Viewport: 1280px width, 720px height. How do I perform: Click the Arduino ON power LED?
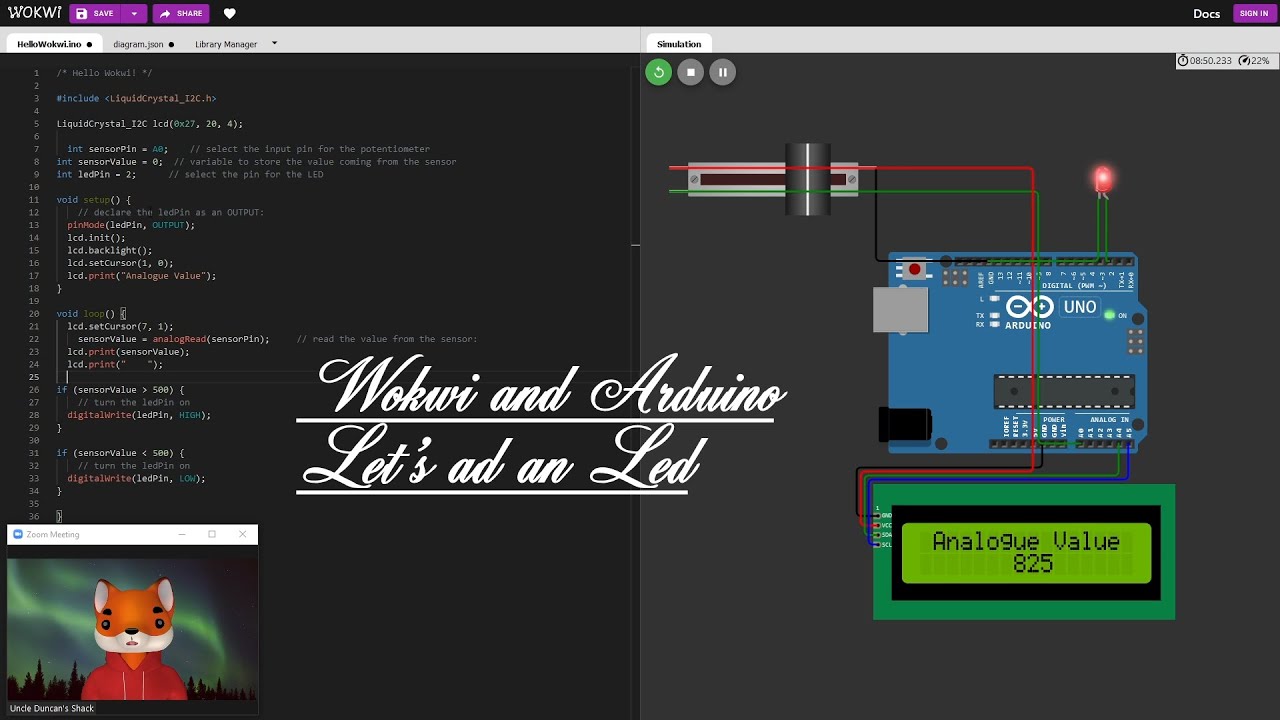tap(1109, 315)
